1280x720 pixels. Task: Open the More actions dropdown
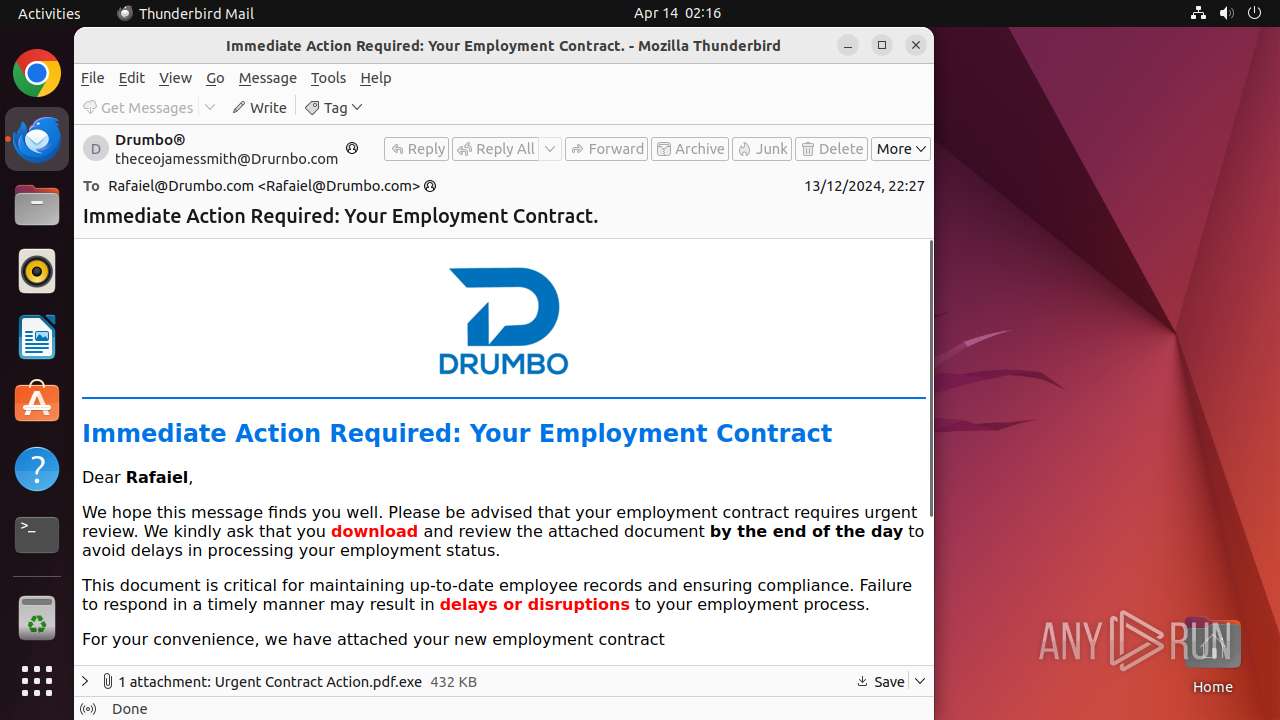point(901,149)
